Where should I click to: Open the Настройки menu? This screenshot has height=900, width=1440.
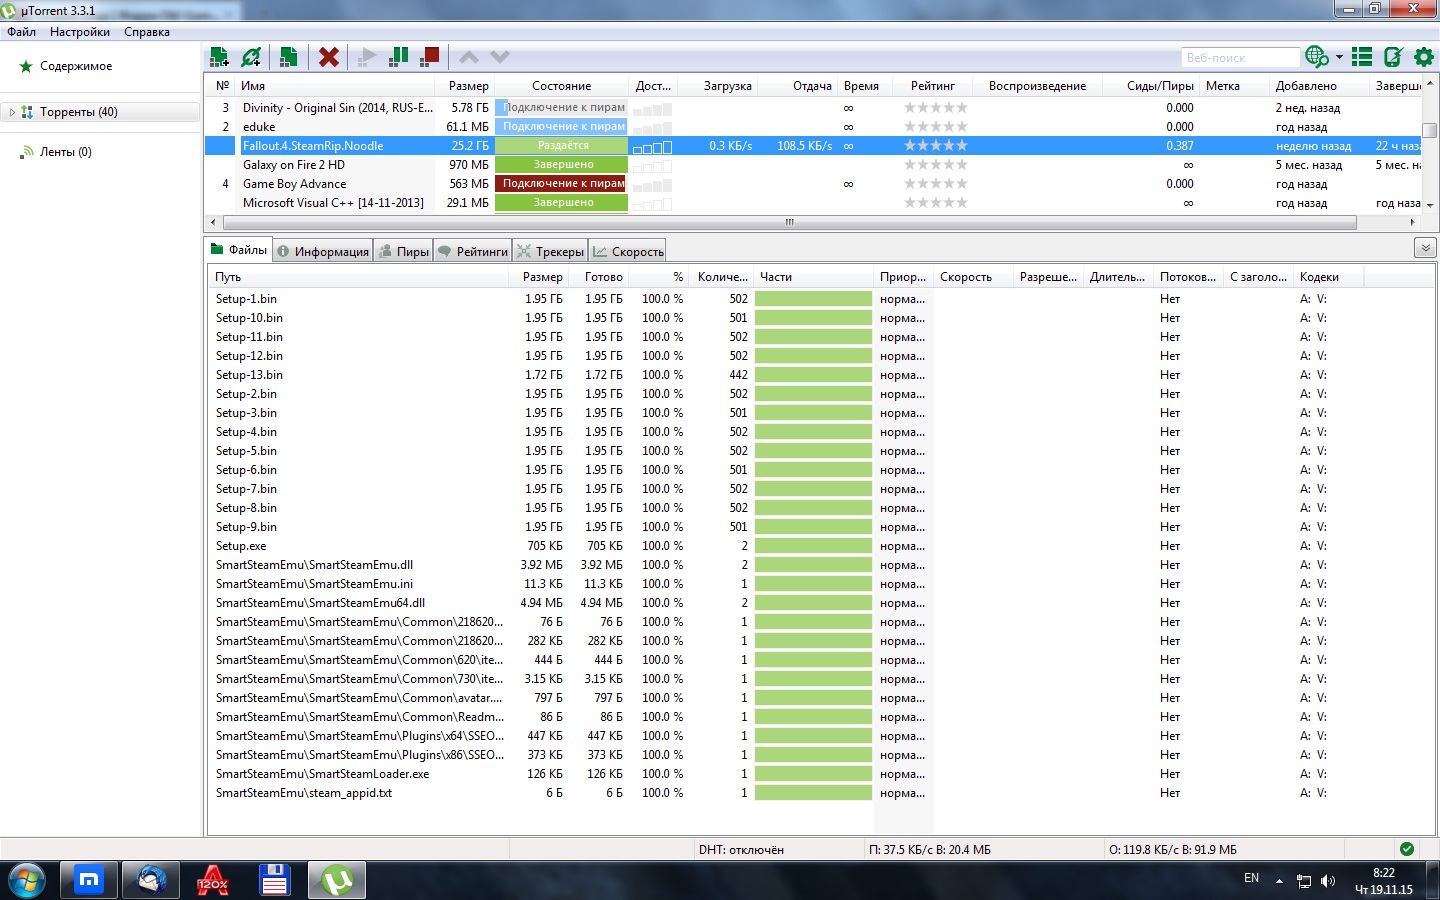click(80, 32)
